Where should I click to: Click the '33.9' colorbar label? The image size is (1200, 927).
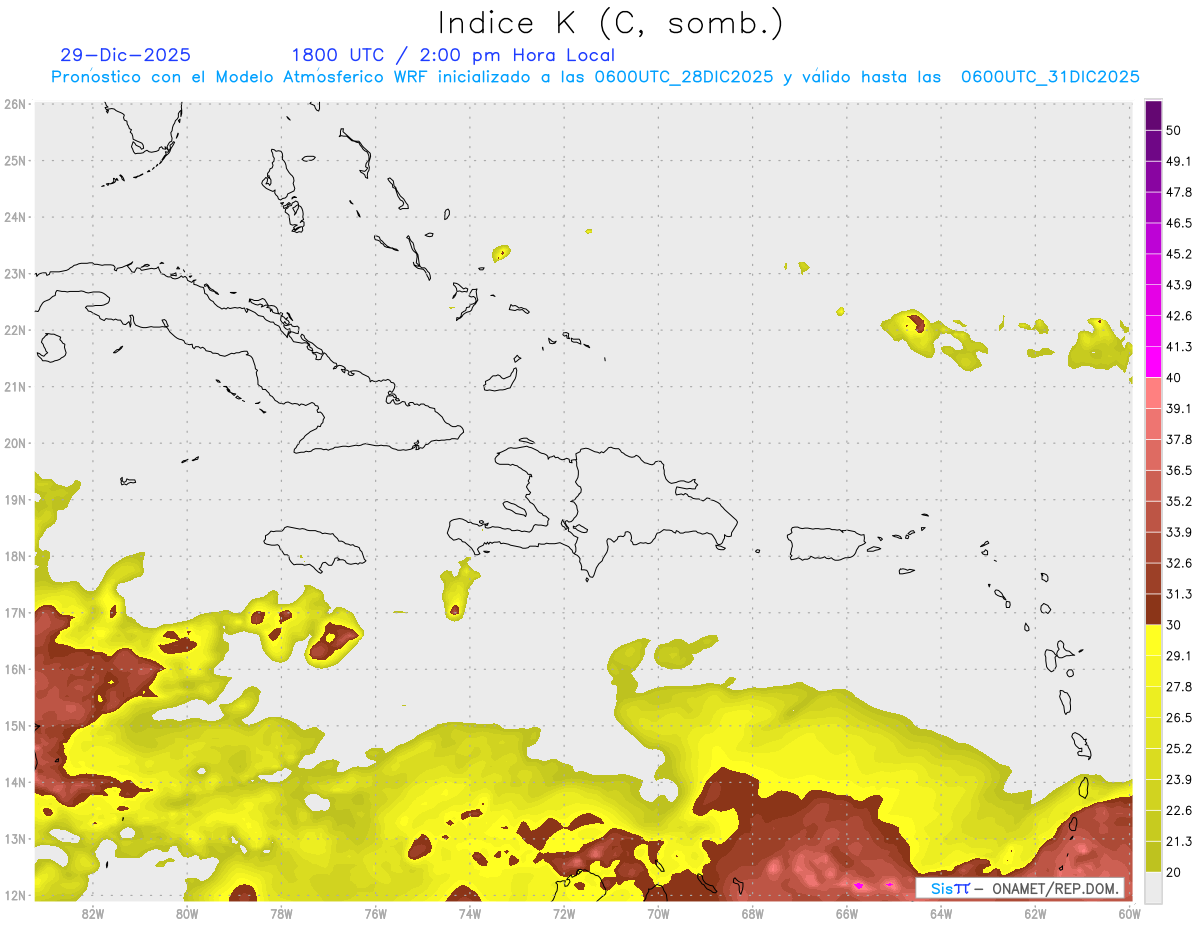click(x=1178, y=532)
